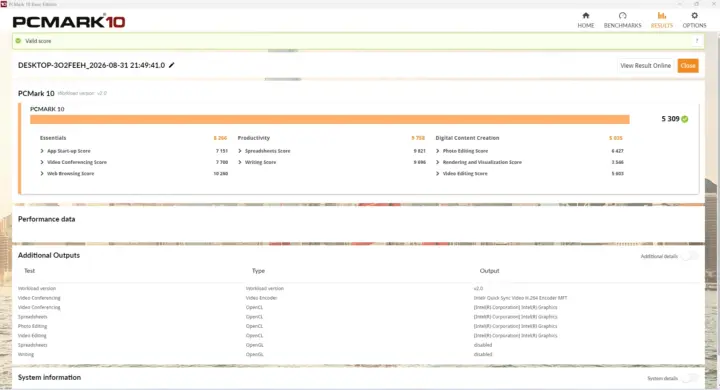Screen dimensions: 720x390
Task: Open the help question mark in the Valid score bar
Action: coord(697,41)
